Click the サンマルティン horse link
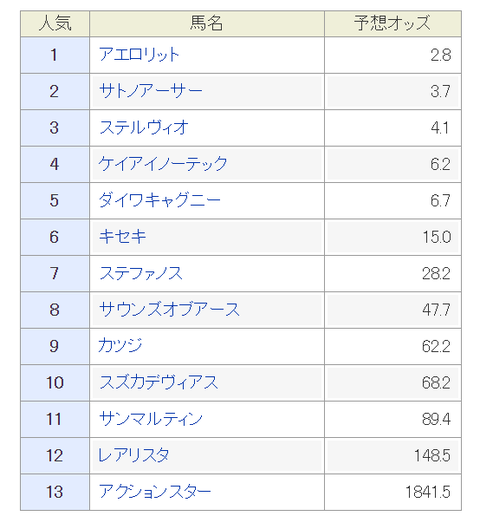480x516 pixels. tap(151, 419)
